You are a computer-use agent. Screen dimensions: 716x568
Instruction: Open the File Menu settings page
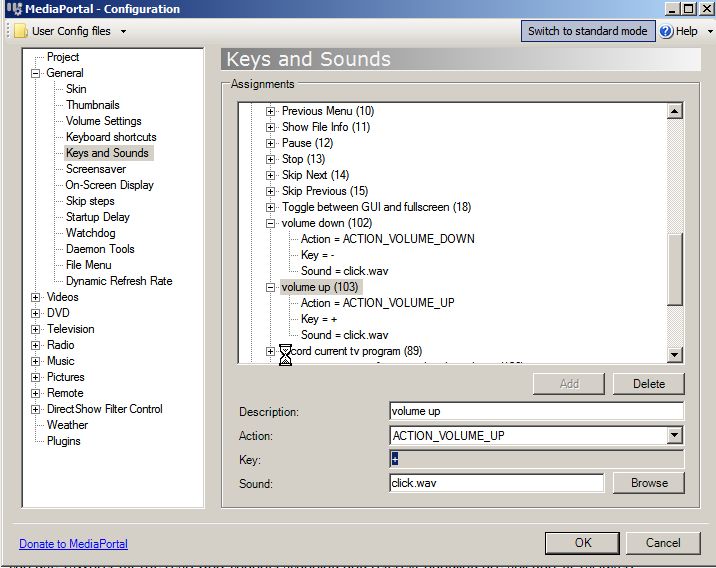89,265
